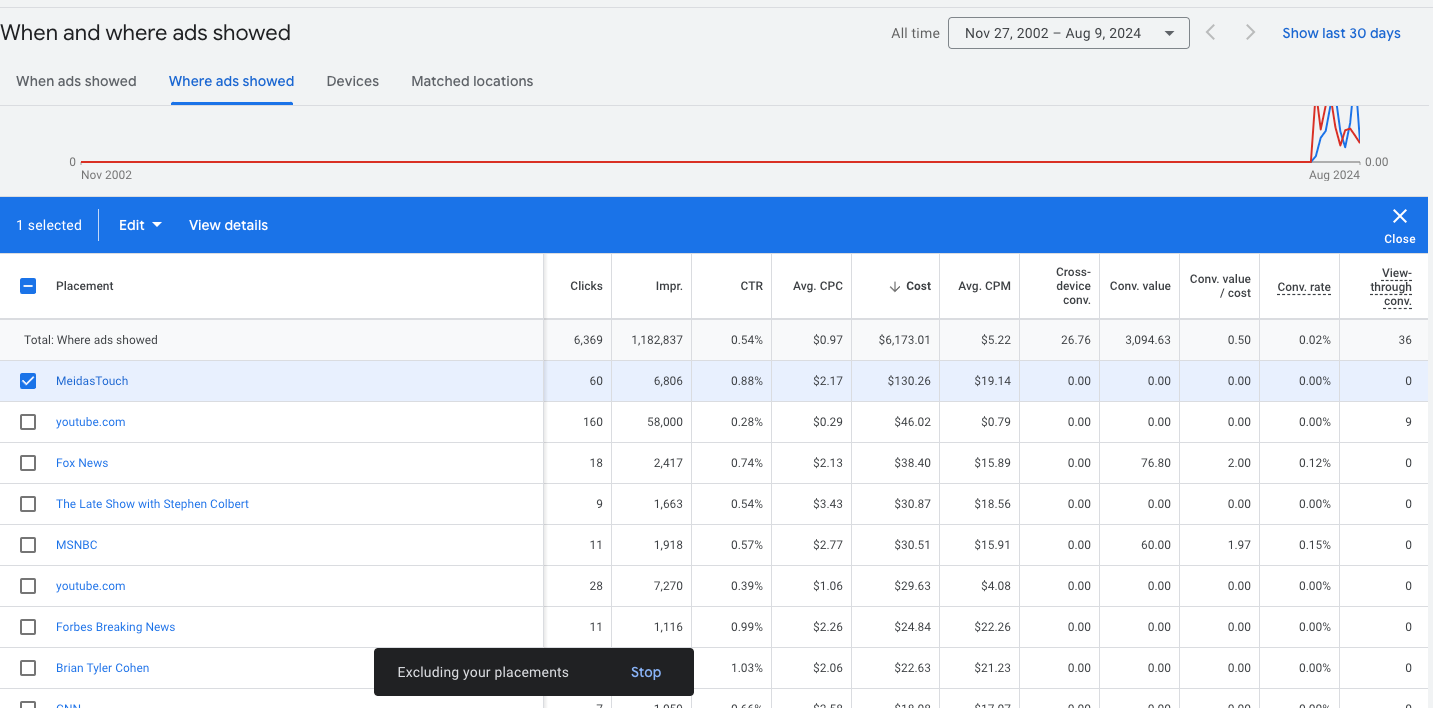This screenshot has width=1433, height=708.
Task: Sort by the Clicks column header
Action: pyautogui.click(x=586, y=286)
